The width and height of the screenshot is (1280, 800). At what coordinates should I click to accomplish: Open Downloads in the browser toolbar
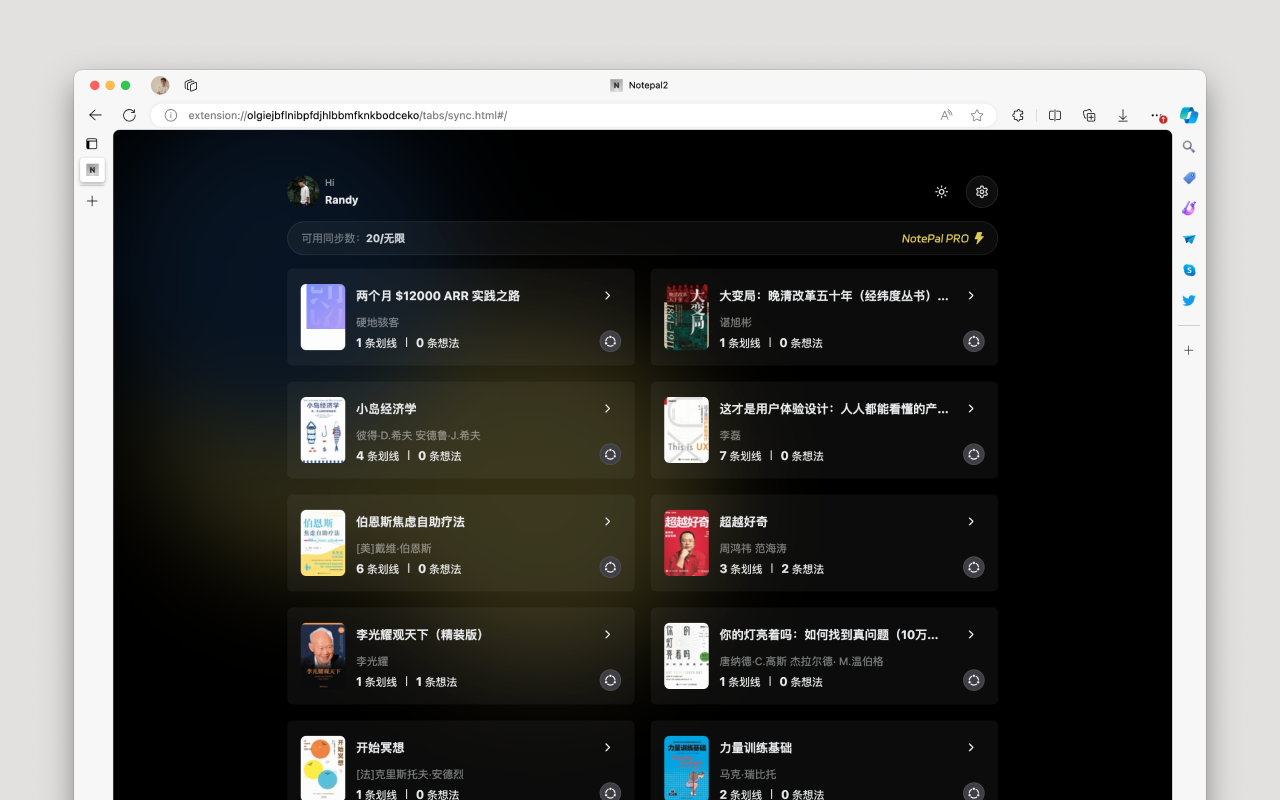(x=1122, y=115)
